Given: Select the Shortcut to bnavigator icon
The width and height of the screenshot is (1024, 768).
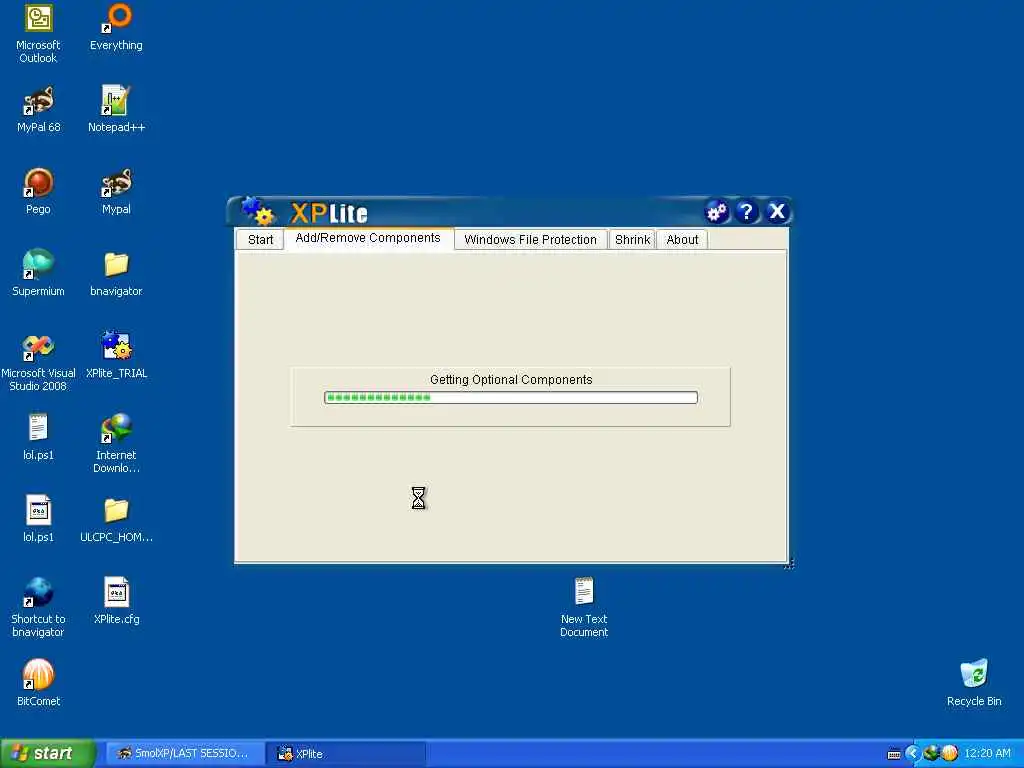Looking at the screenshot, I should tap(38, 608).
